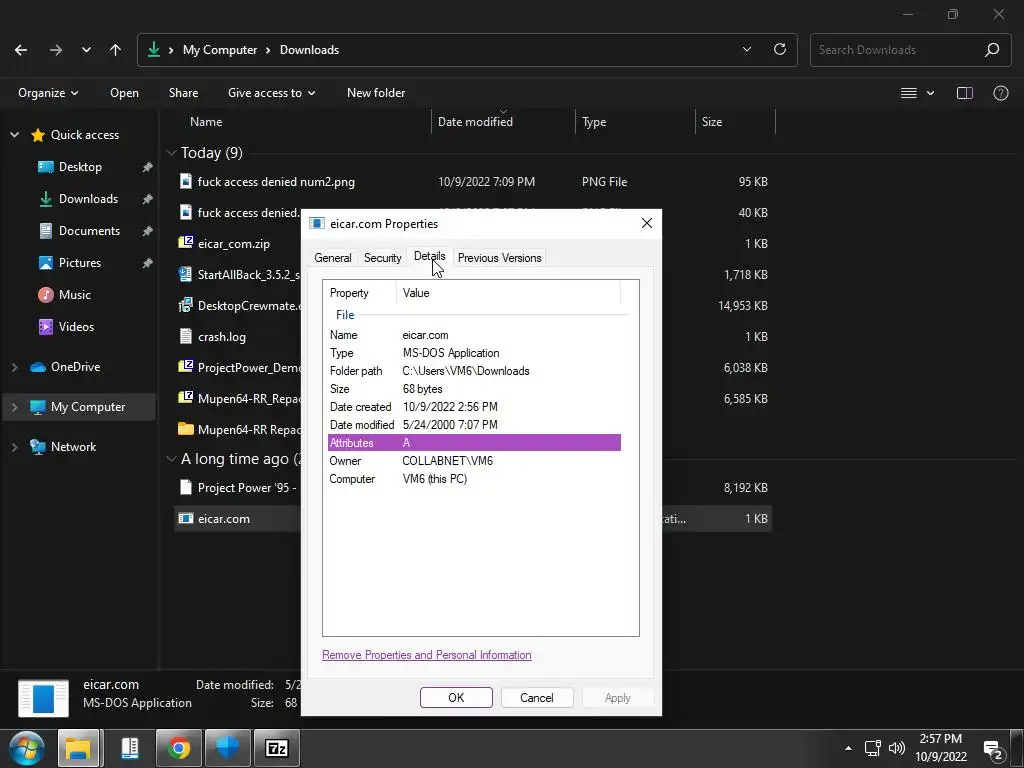The image size is (1024, 768).
Task: Sort by the Date modified column
Action: 475,121
